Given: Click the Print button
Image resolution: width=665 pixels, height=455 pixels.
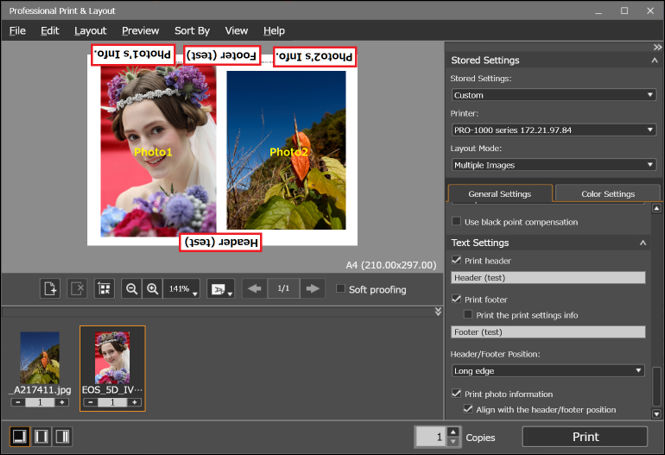Looking at the screenshot, I should pyautogui.click(x=585, y=437).
